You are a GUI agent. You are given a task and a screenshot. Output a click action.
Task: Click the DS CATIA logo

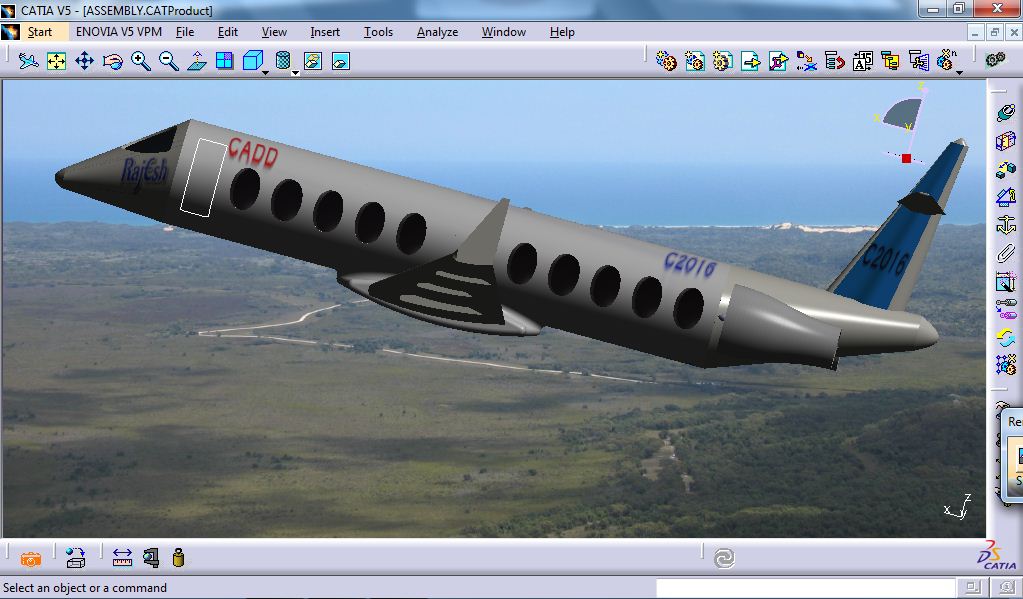pyautogui.click(x=997, y=556)
